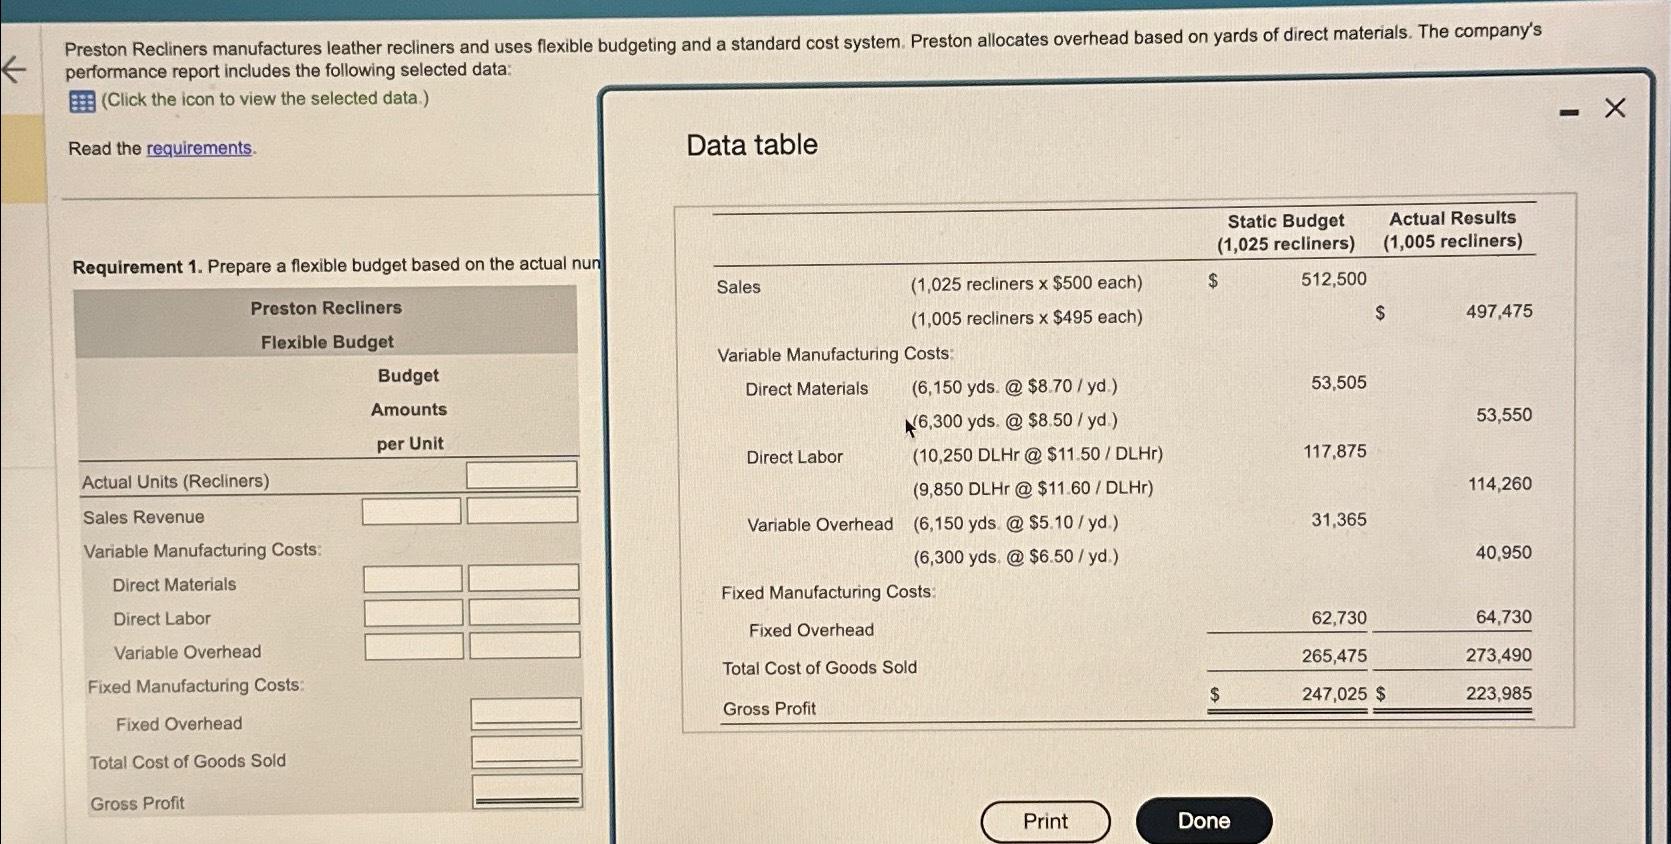The height and width of the screenshot is (844, 1671).
Task: Click static direct materials value 53,505
Action: click(1339, 383)
